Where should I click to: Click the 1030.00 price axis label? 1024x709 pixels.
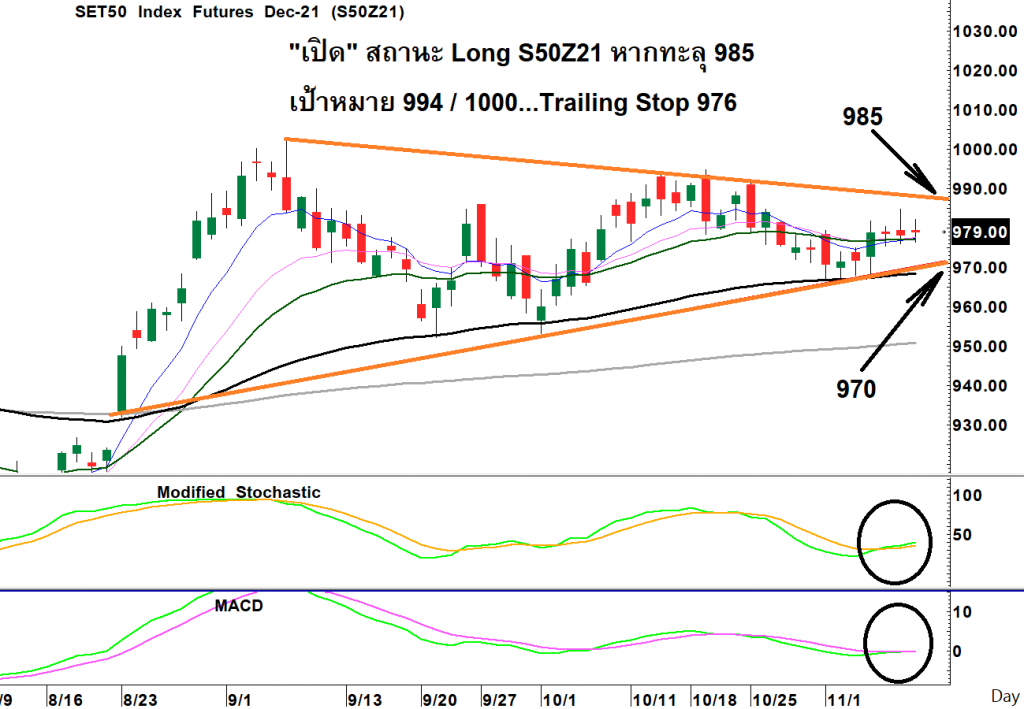(x=985, y=31)
